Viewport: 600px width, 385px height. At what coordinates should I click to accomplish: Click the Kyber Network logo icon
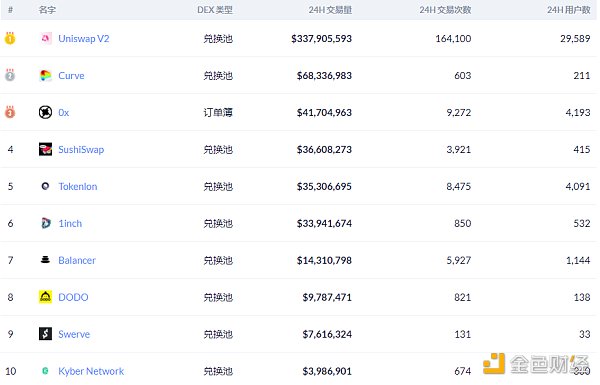click(x=45, y=371)
